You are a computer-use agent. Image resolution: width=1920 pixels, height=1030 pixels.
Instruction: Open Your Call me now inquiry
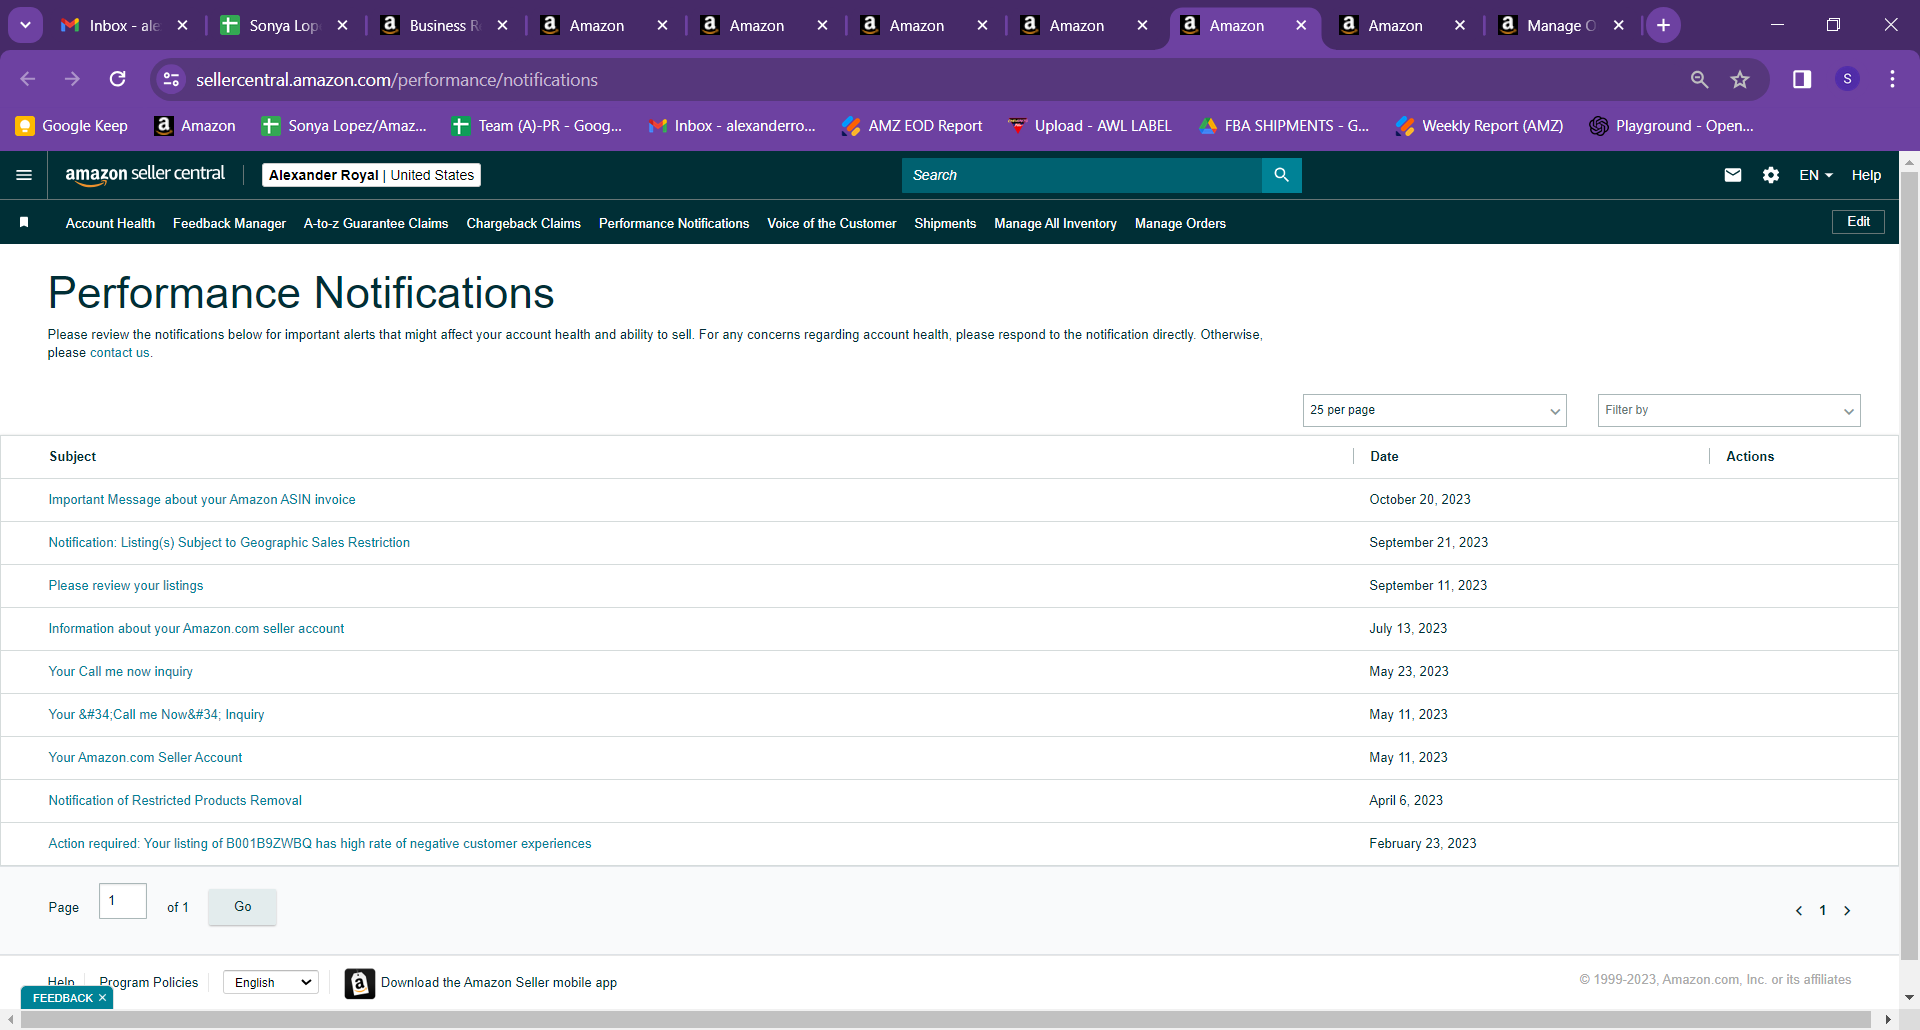120,672
